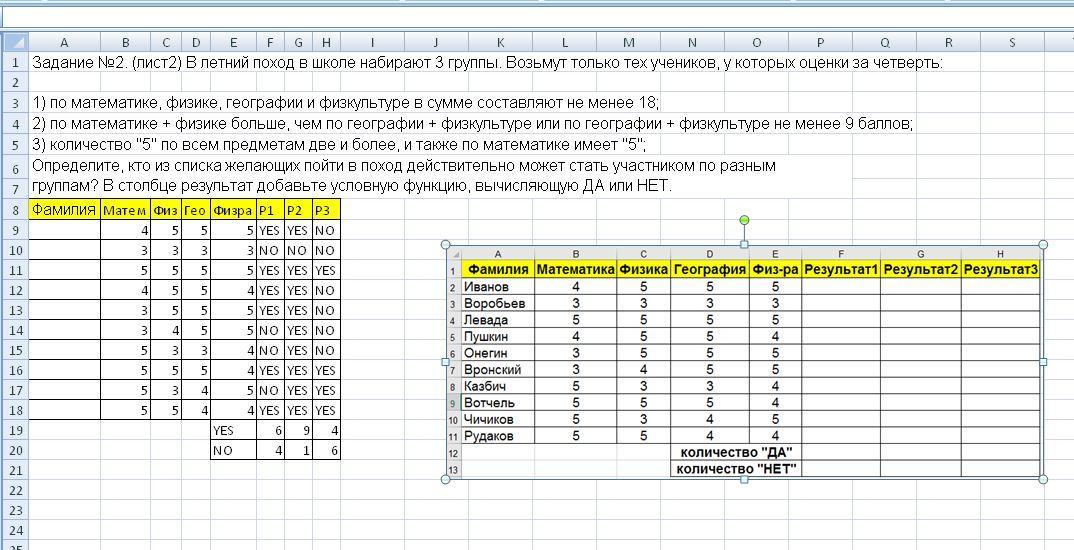
Task: Click the 'Результат3' header cell
Action: 1001,269
